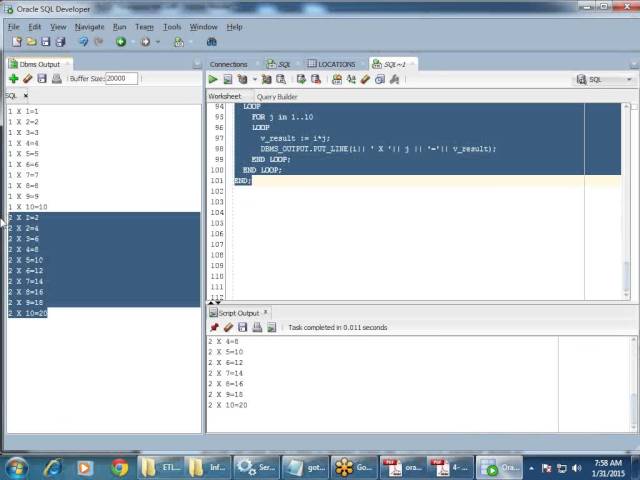Screen dimensions: 640x480
Task: Save the Script Output results
Action: (242, 327)
